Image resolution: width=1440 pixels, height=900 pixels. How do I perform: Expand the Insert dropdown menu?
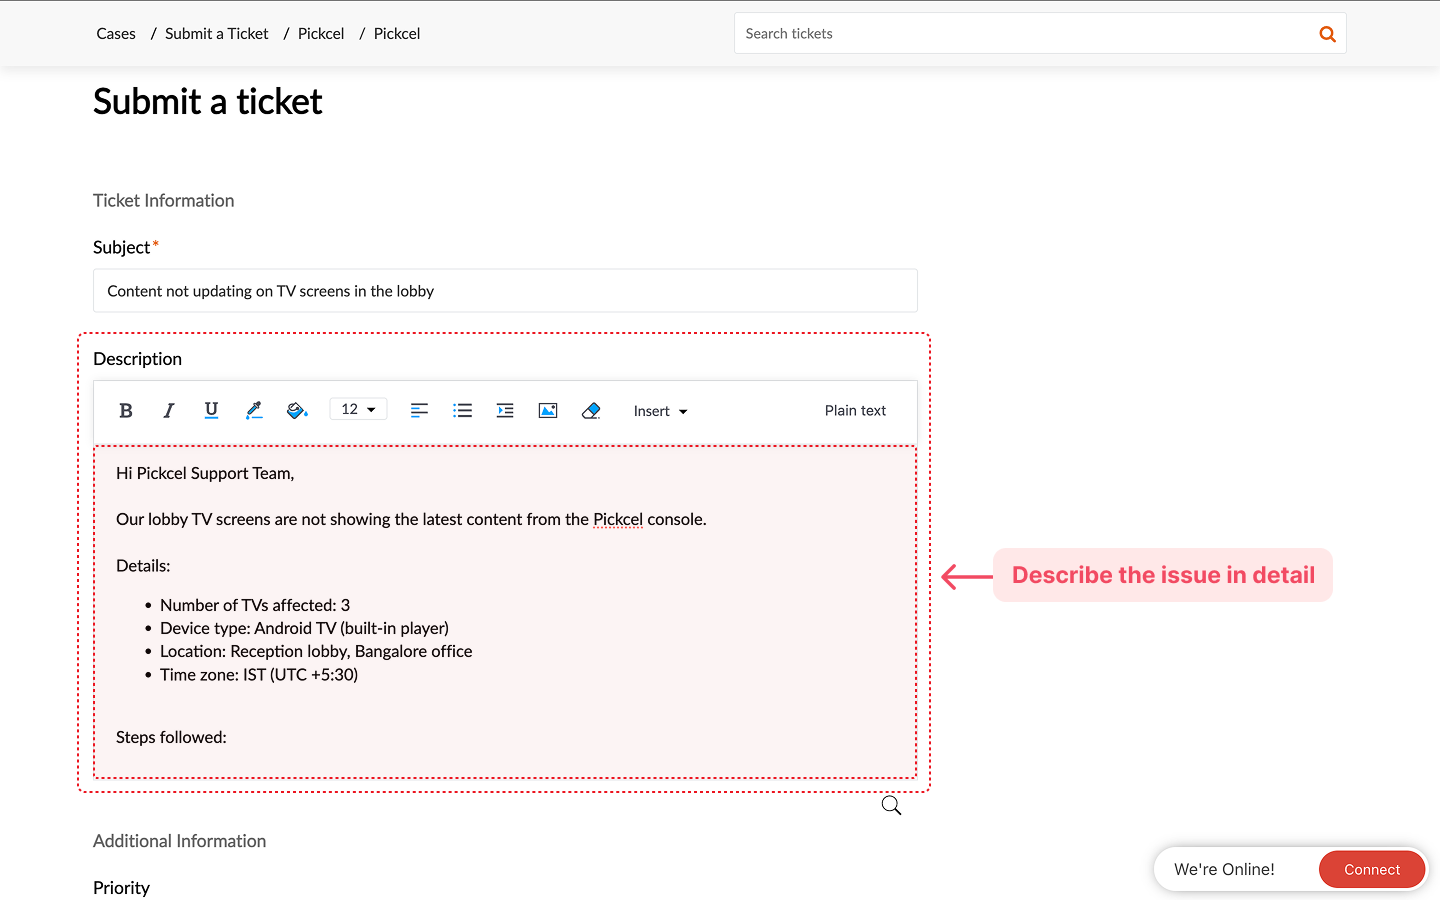click(660, 410)
